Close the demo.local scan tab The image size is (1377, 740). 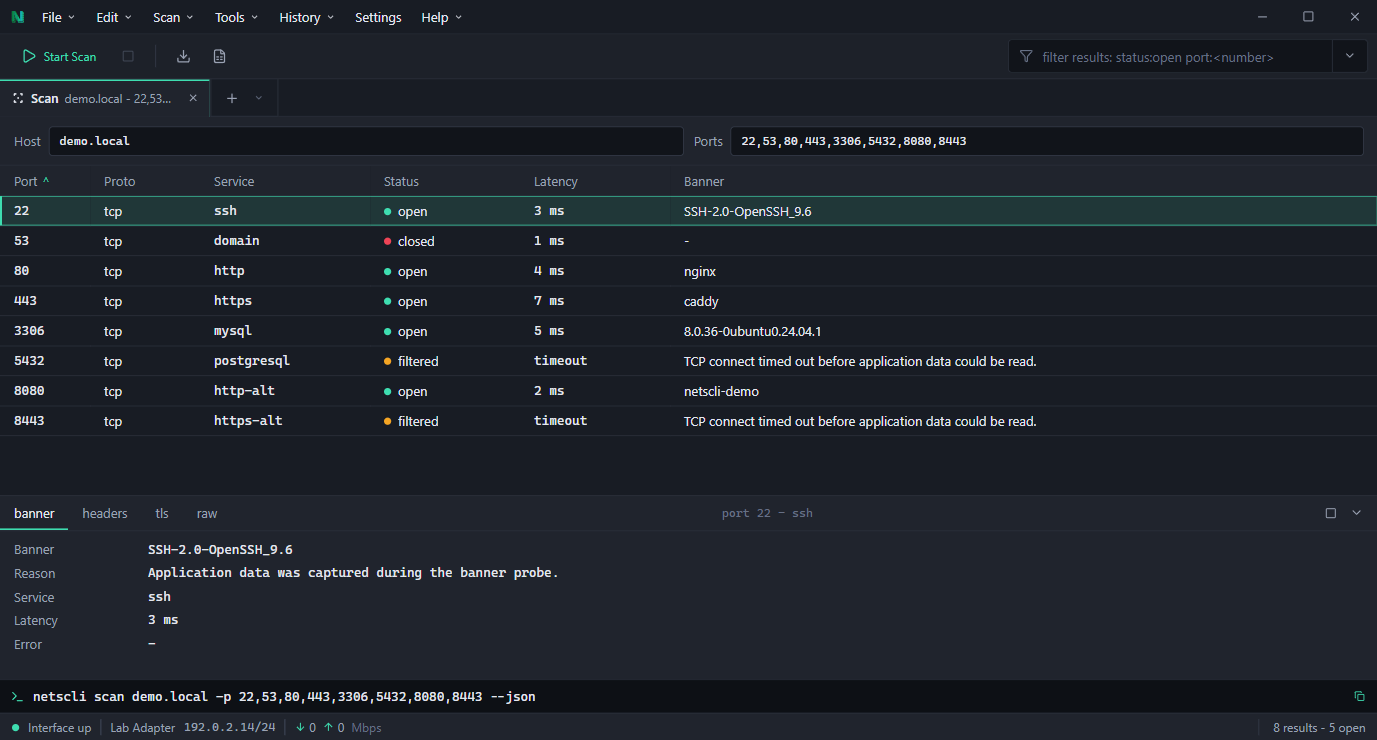(x=193, y=98)
